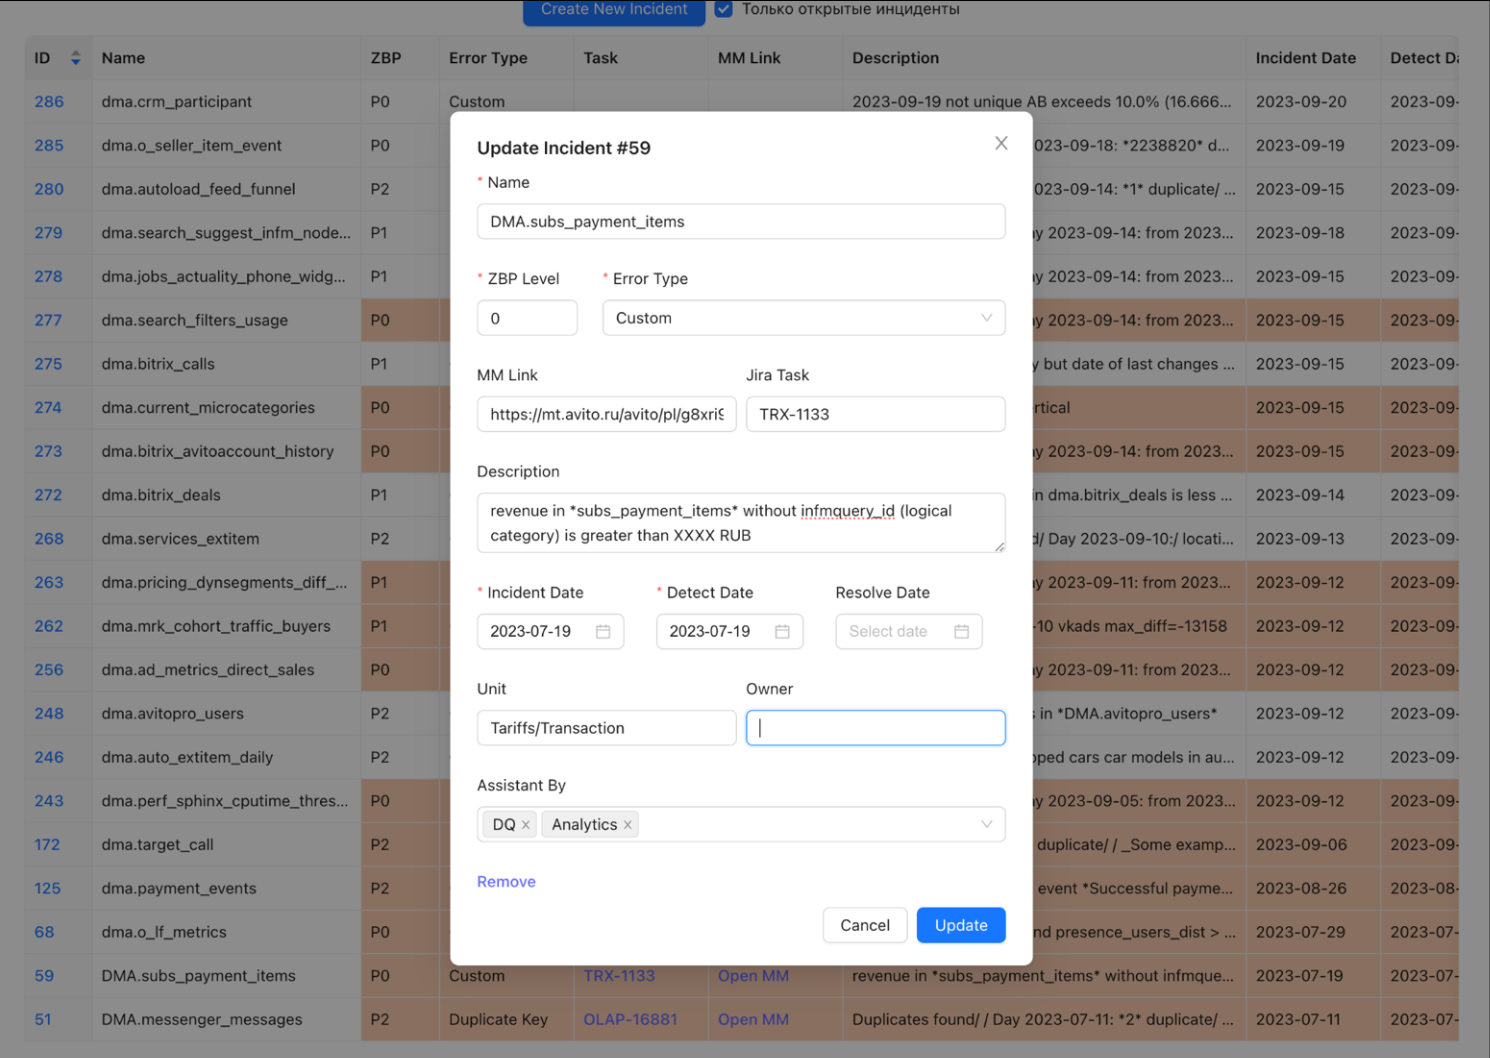Click the Unit input field
This screenshot has height=1058, width=1490.
[607, 728]
